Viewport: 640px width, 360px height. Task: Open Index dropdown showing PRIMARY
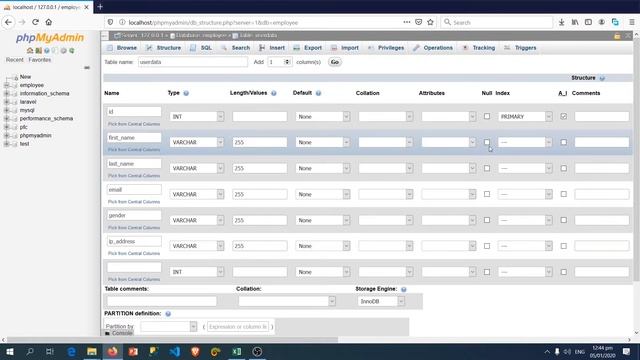tap(525, 117)
